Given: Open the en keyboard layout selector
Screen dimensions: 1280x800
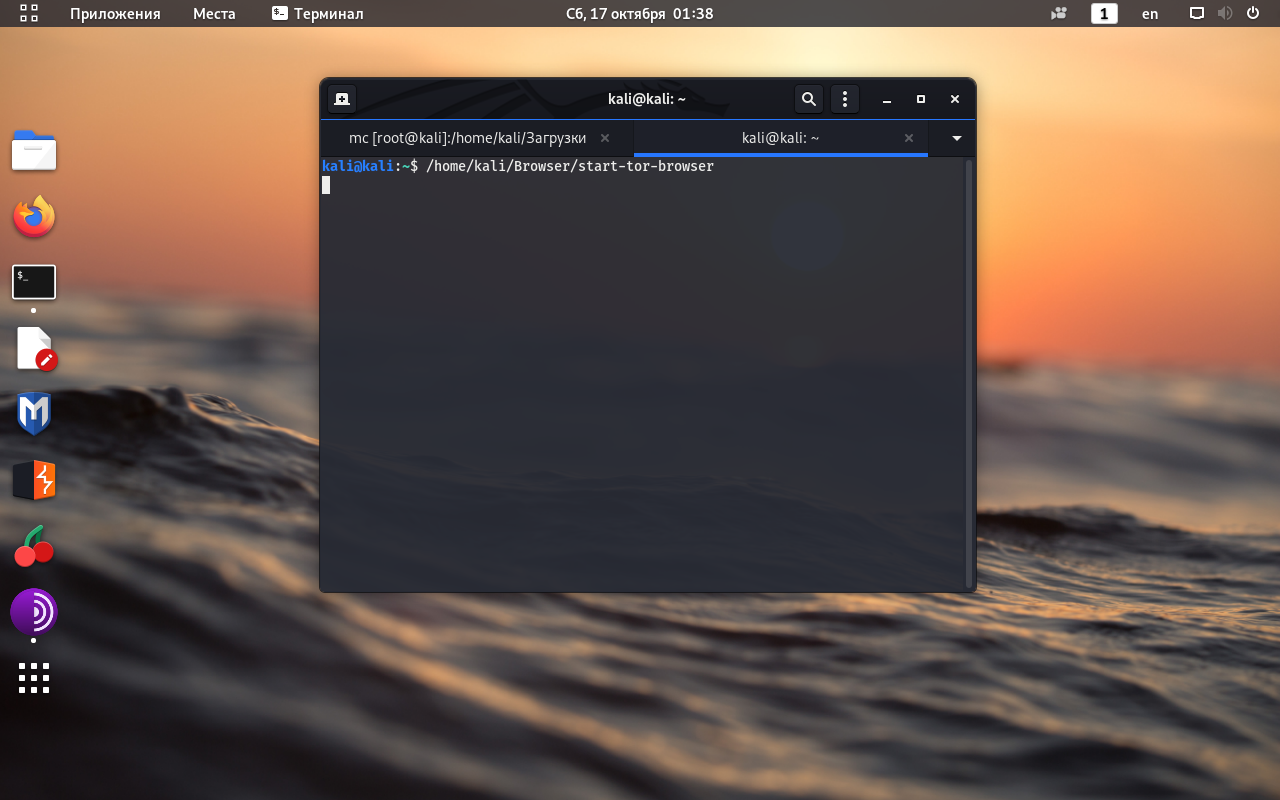Looking at the screenshot, I should 1150,14.
